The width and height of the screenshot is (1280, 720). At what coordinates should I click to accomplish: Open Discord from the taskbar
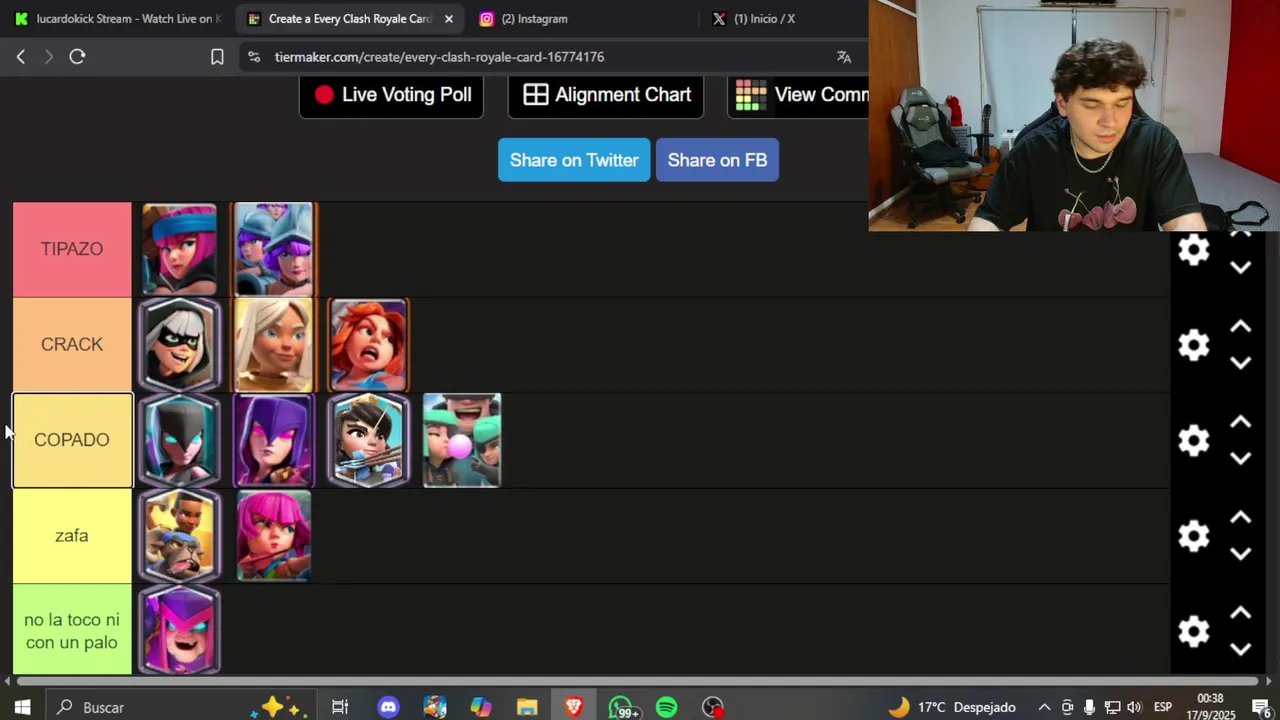(388, 707)
